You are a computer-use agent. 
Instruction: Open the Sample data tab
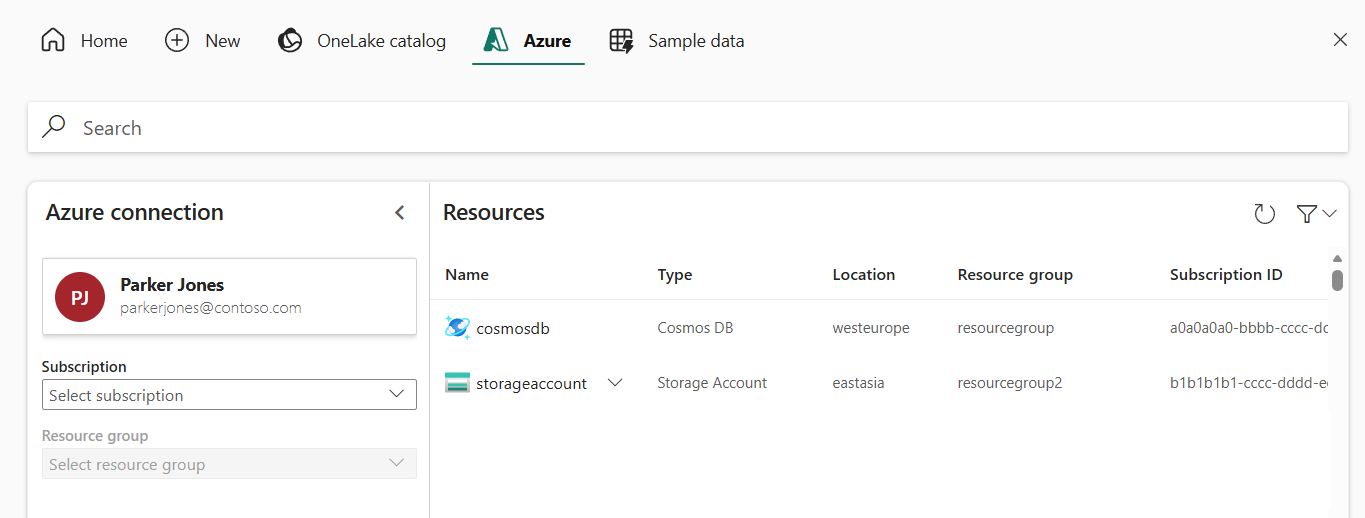(x=677, y=41)
